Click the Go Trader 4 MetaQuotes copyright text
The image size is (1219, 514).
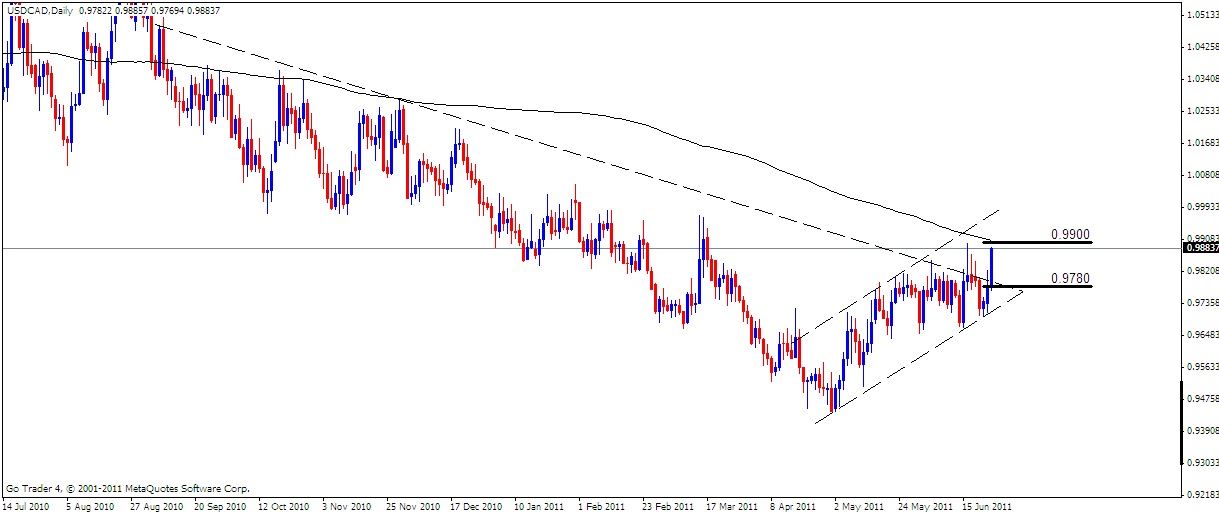tap(127, 489)
